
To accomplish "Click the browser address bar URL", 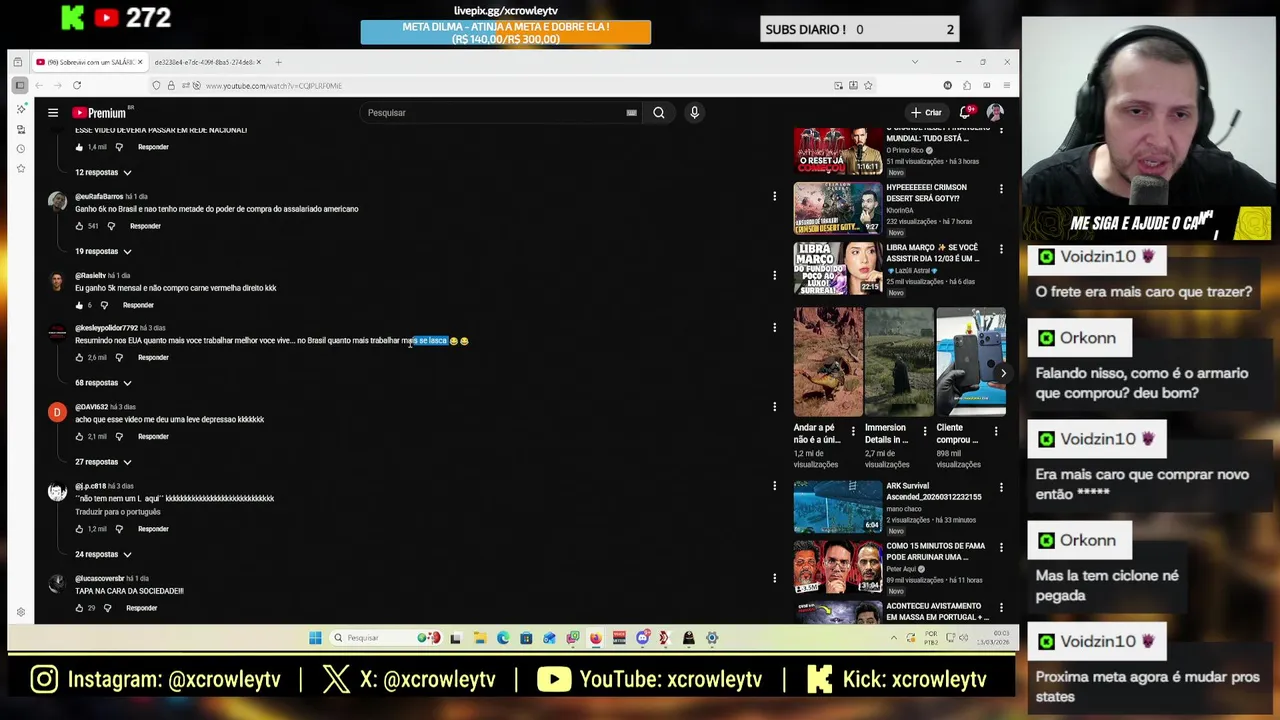I will pyautogui.click(x=274, y=86).
